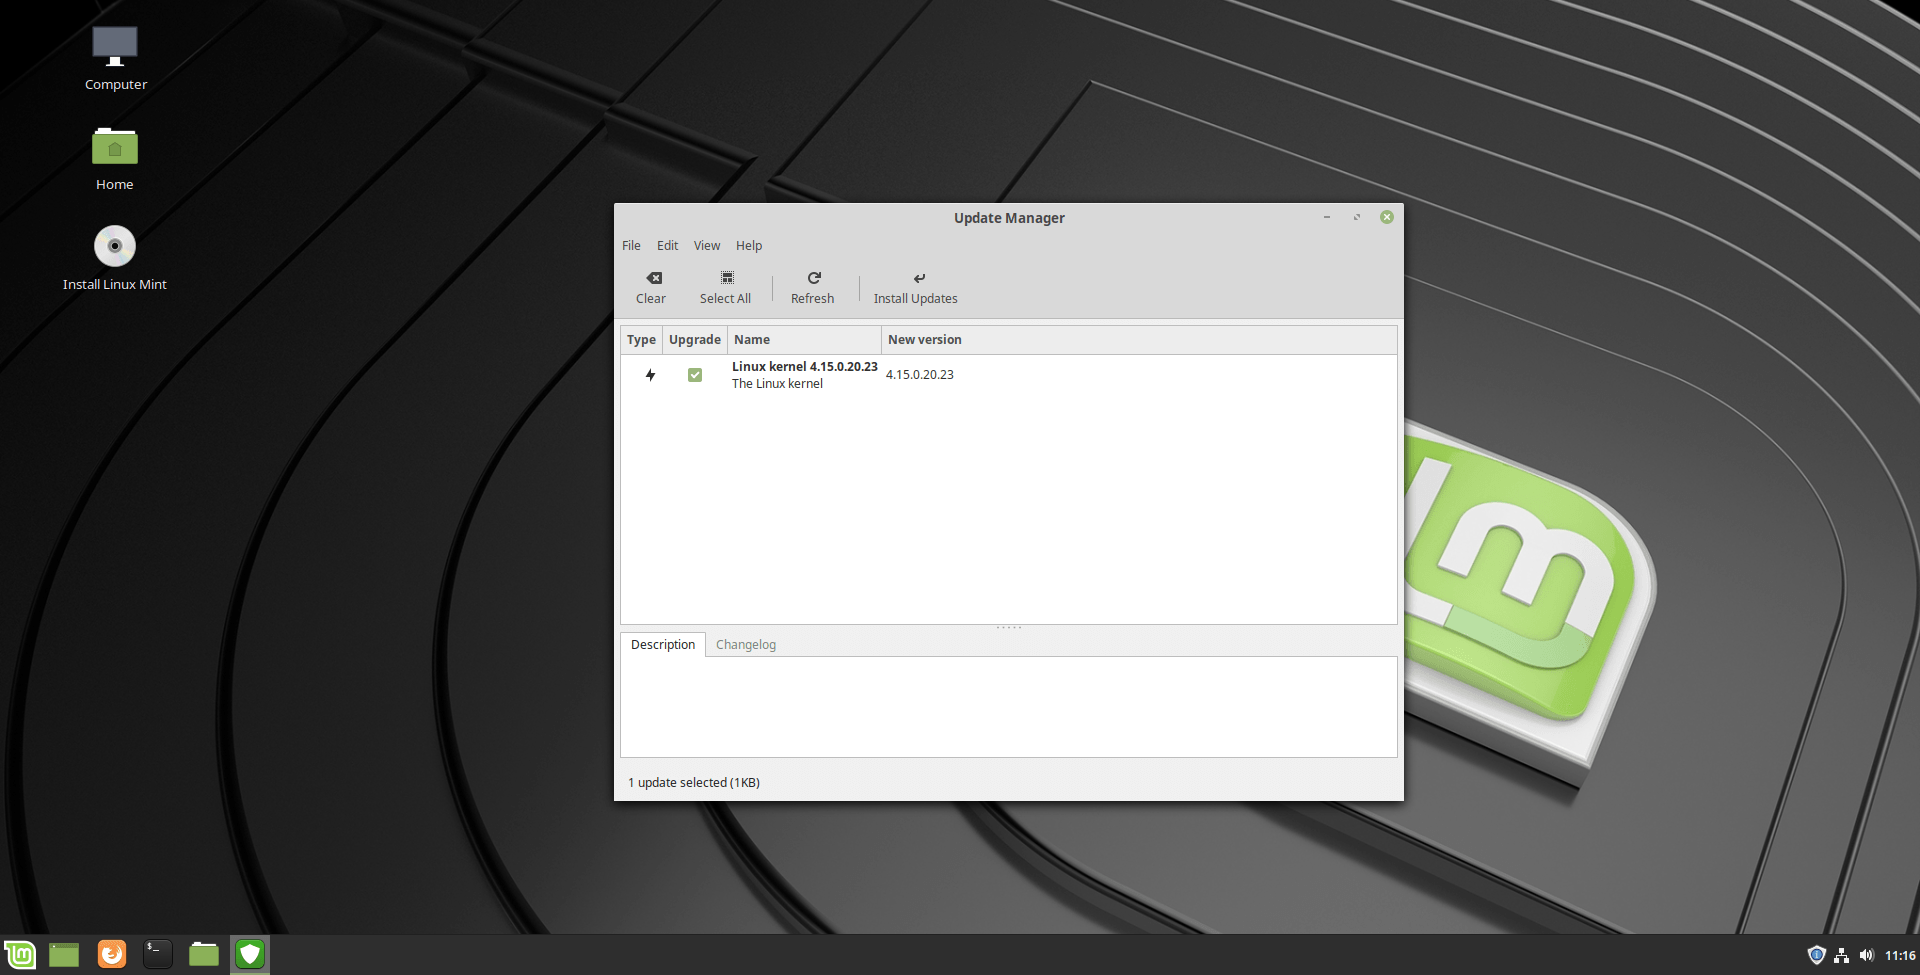Image resolution: width=1920 pixels, height=975 pixels.
Task: Open the Linux Mint start menu
Action: (20, 955)
